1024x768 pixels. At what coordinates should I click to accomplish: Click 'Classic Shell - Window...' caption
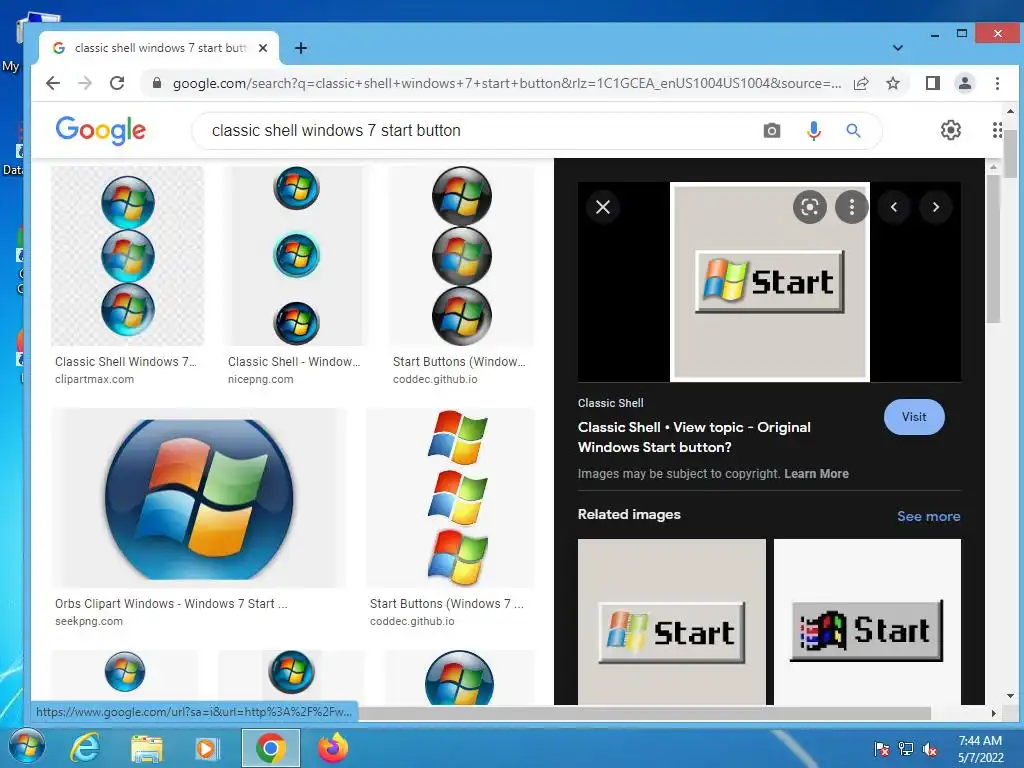click(294, 361)
